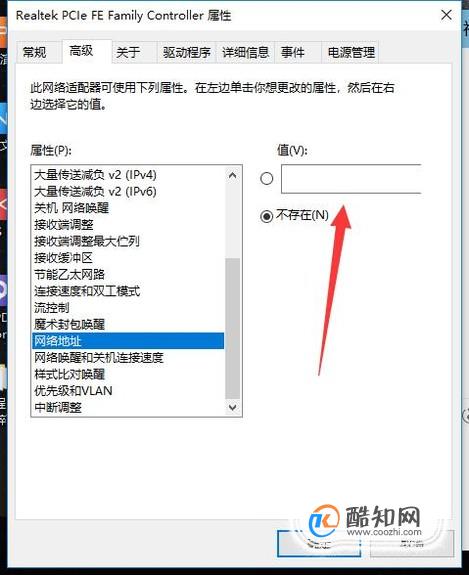This screenshot has height=575, width=469.
Task: Select 流控制 property in the list
Action: coord(128,308)
